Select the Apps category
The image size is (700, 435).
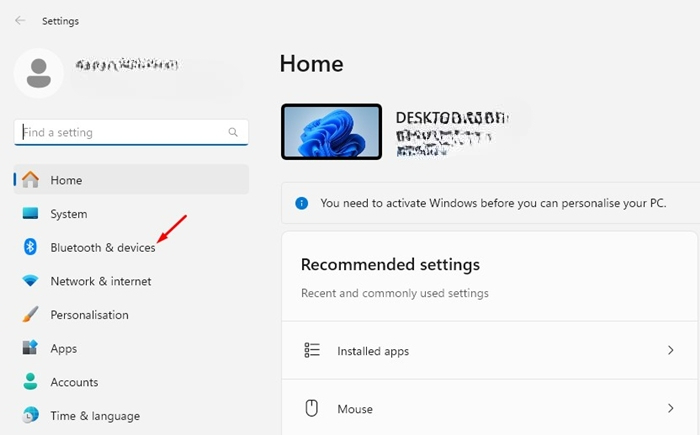coord(131,348)
